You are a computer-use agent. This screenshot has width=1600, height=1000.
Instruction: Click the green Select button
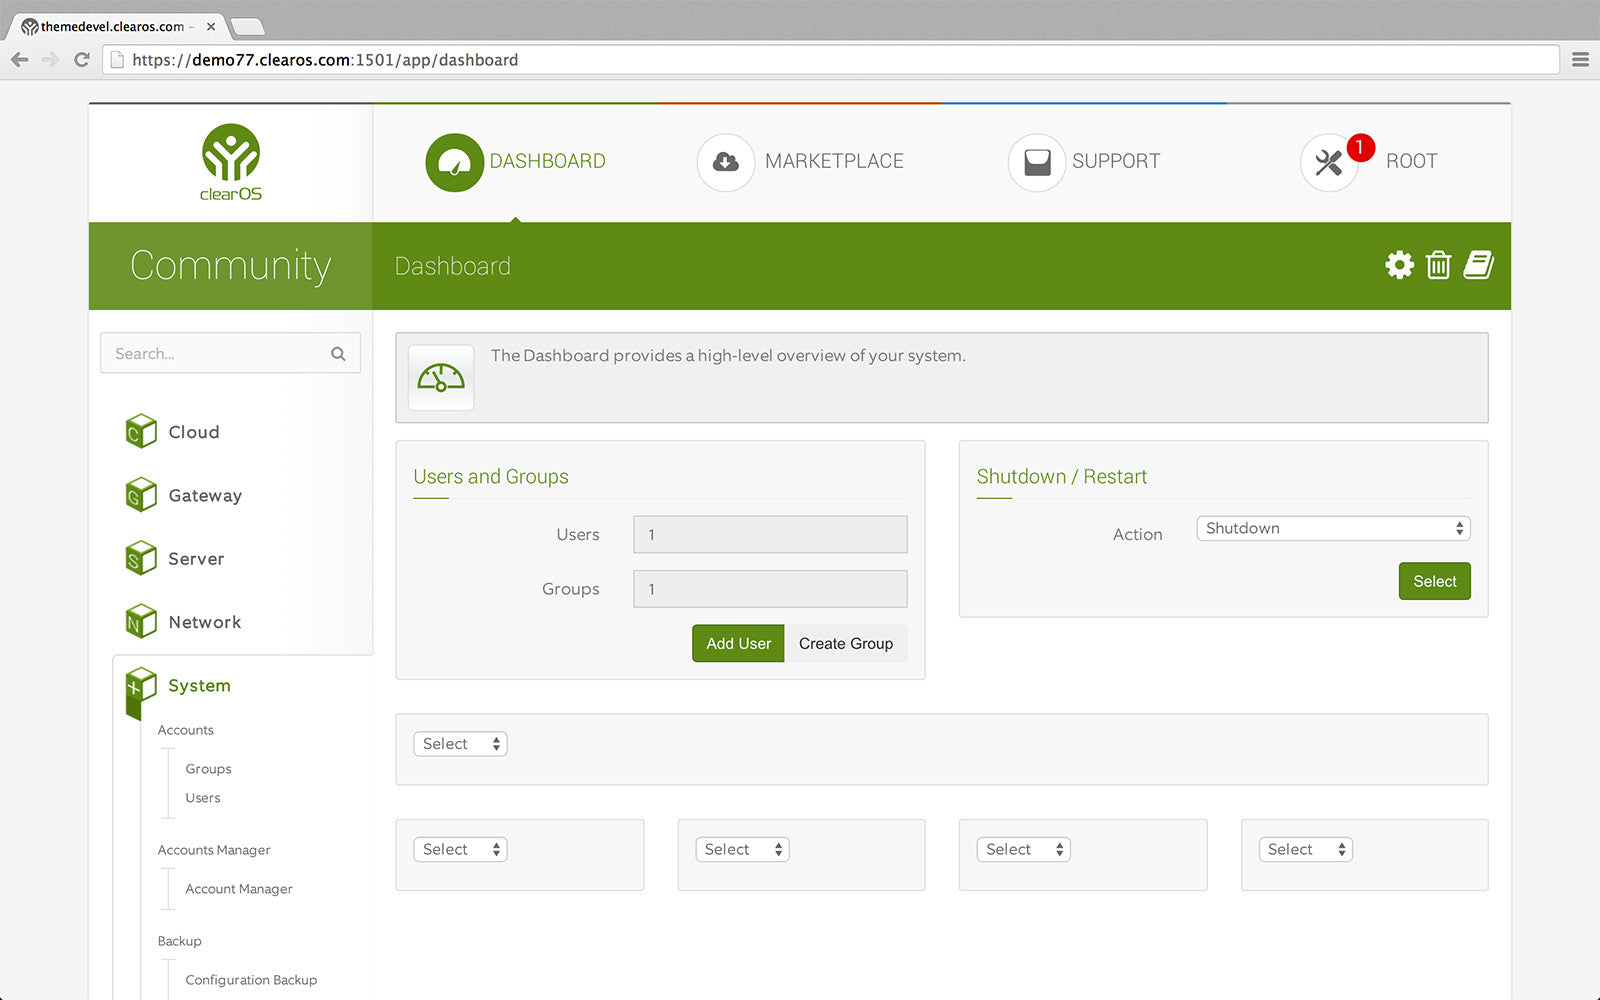(x=1434, y=581)
